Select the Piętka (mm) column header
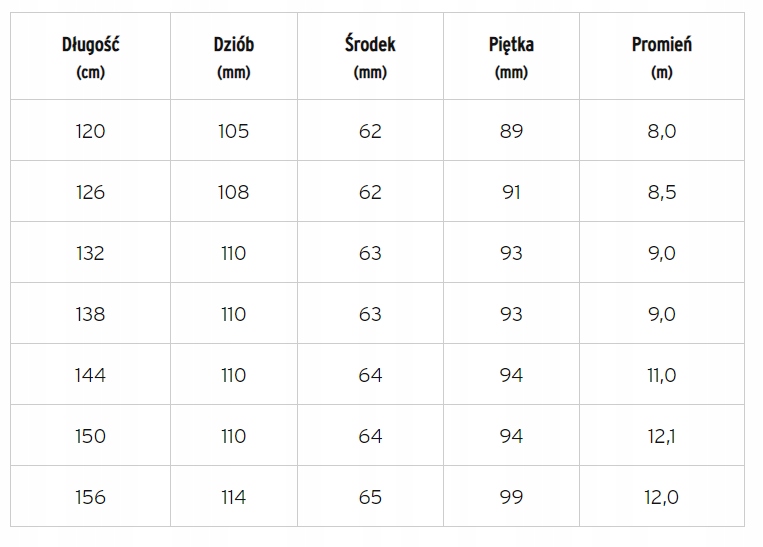Image resolution: width=763 pixels, height=547 pixels. [x=511, y=56]
